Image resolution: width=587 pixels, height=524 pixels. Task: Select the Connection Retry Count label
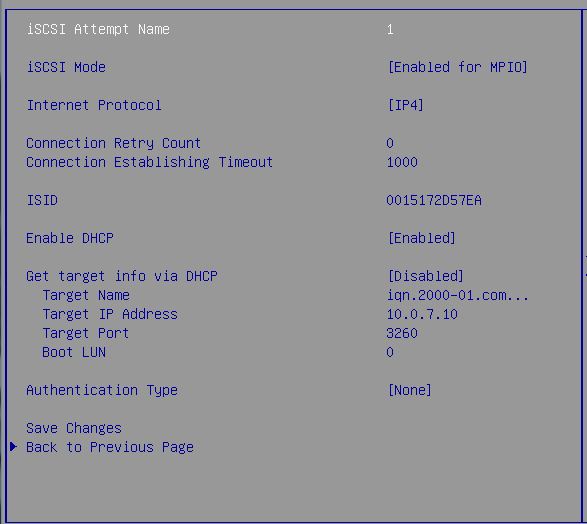[113, 143]
